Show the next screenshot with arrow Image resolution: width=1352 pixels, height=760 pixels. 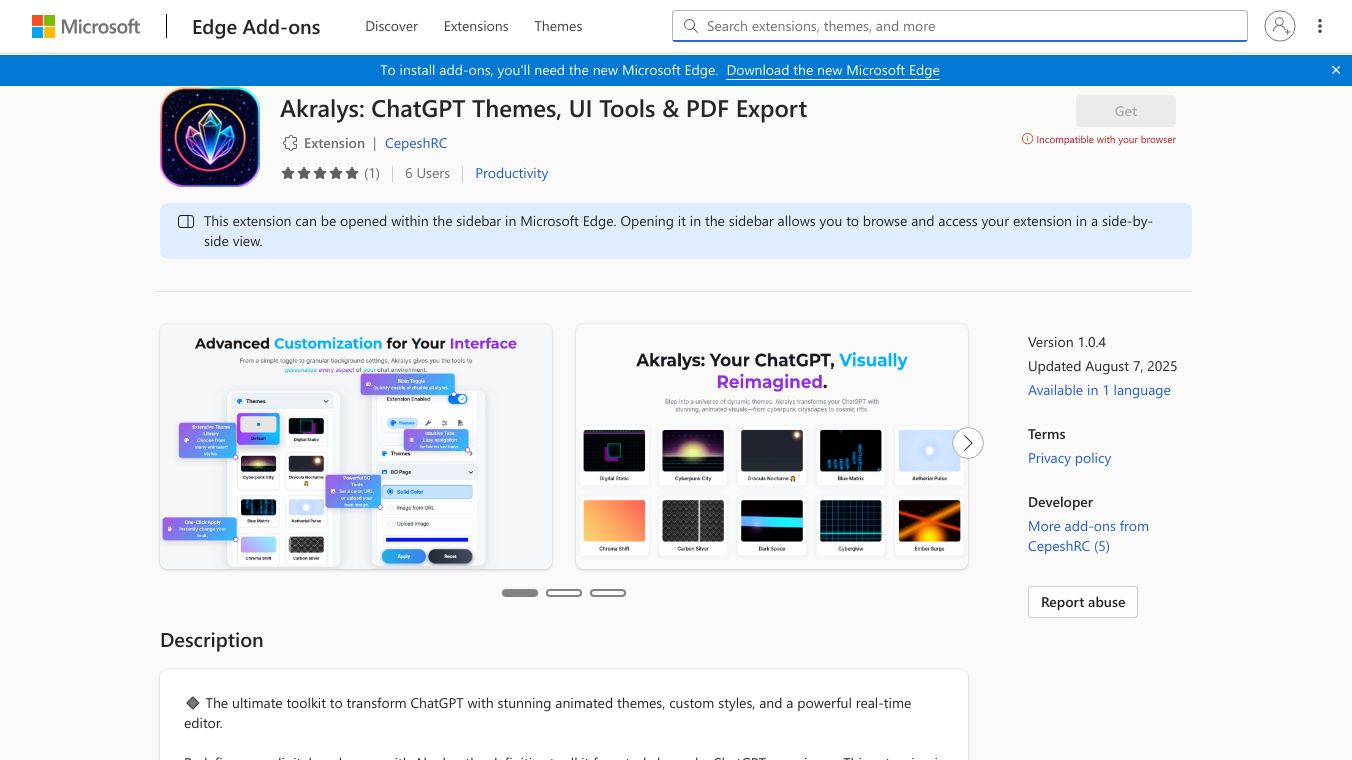[968, 443]
